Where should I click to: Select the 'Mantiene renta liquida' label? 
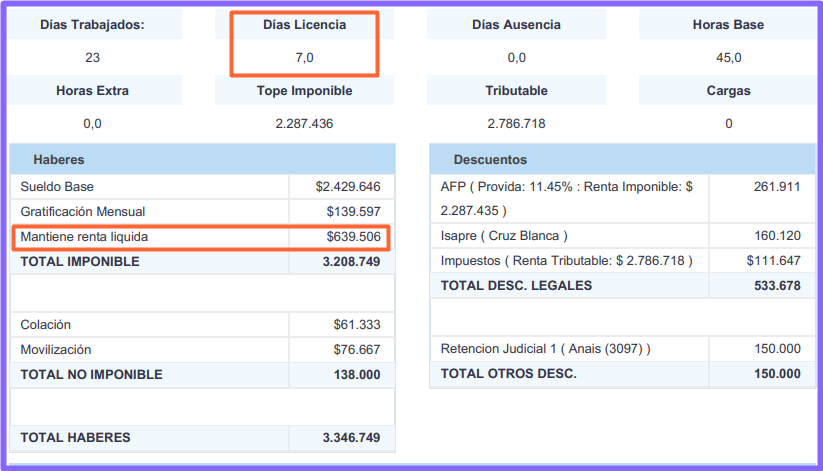(x=84, y=237)
